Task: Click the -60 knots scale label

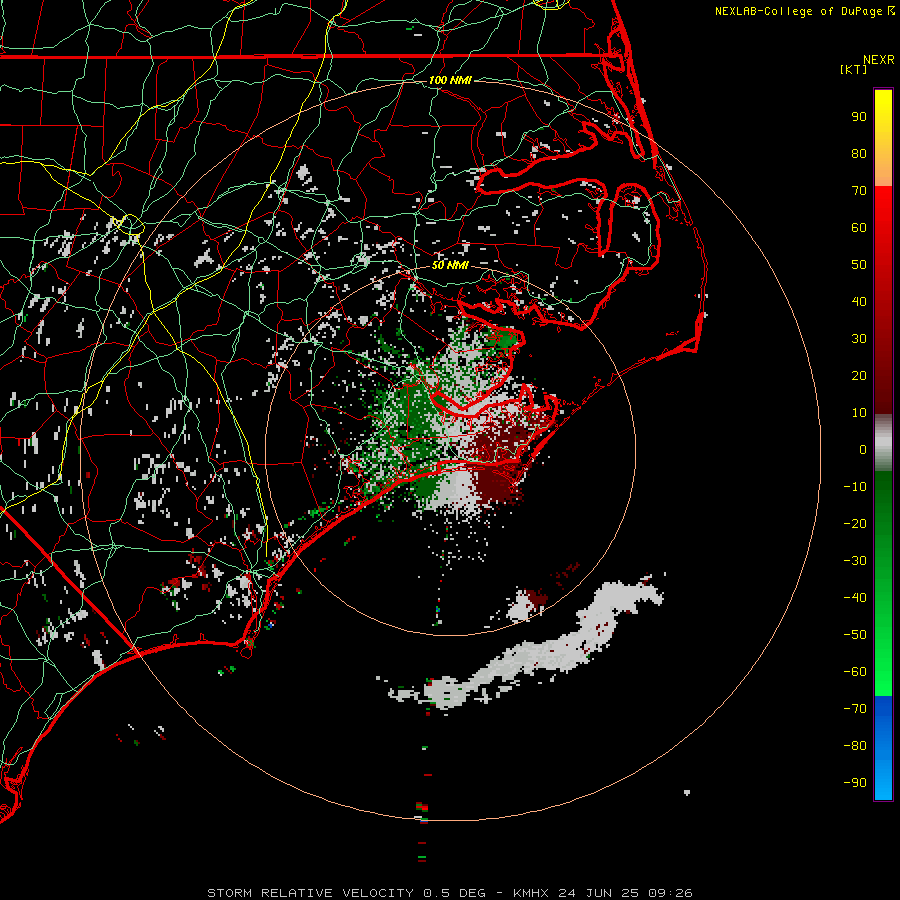Action: 855,672
